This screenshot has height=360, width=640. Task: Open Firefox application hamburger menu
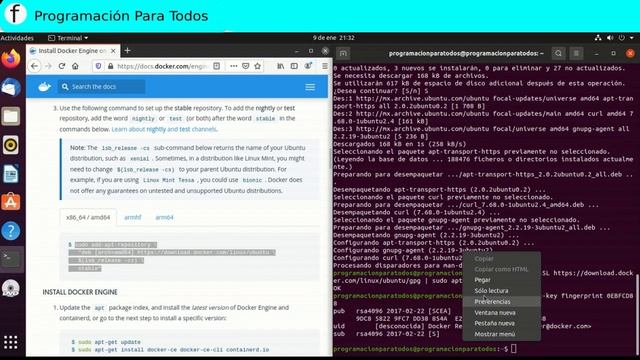[324, 66]
